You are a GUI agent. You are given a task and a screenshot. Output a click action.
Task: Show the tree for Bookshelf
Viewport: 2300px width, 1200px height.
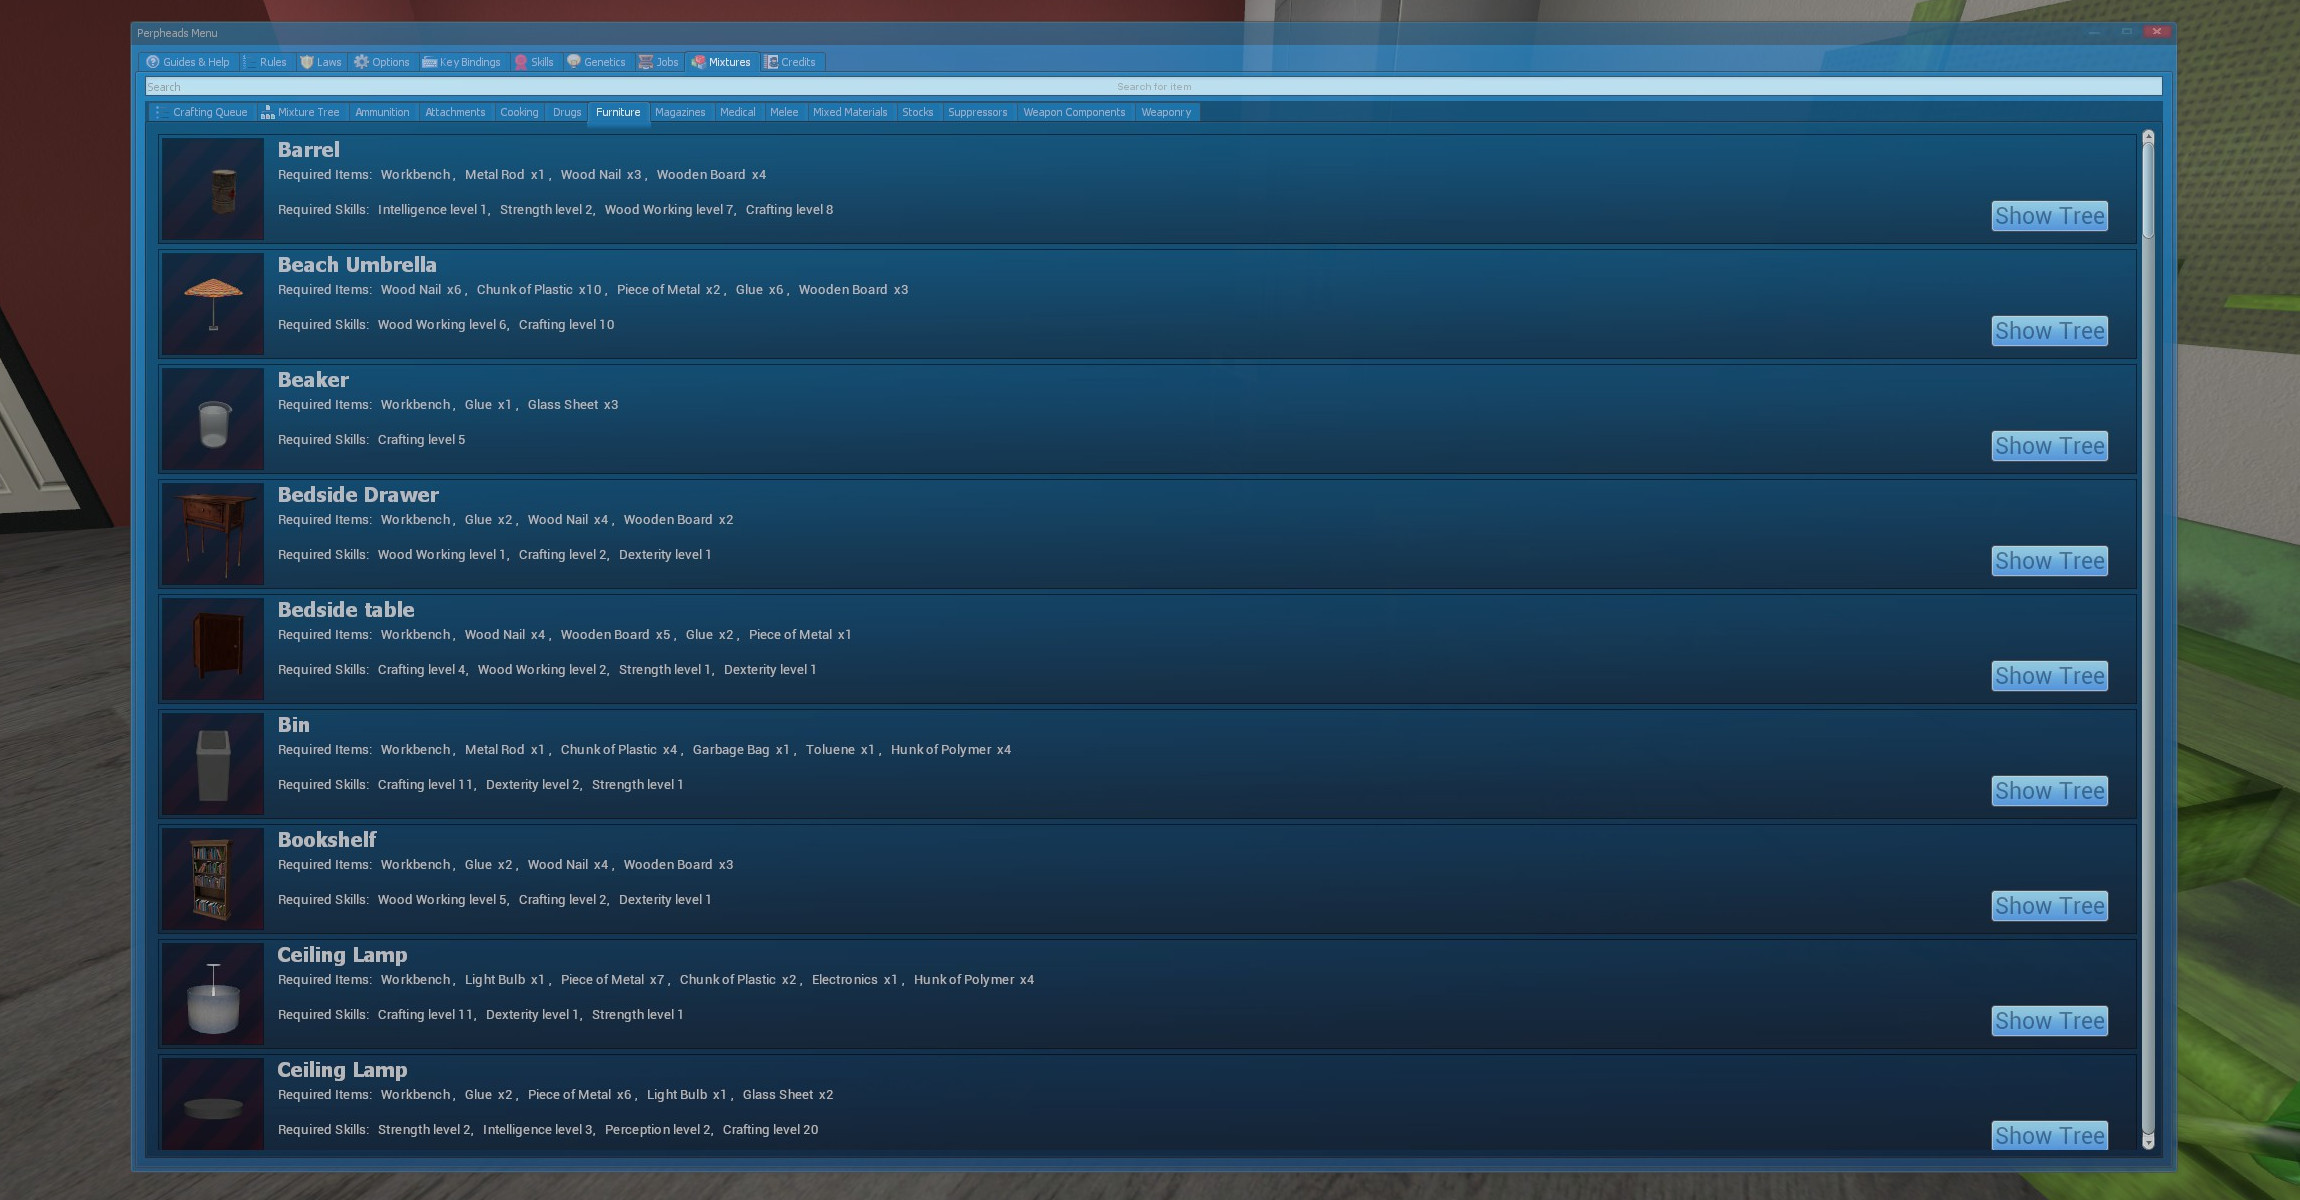coord(2049,906)
